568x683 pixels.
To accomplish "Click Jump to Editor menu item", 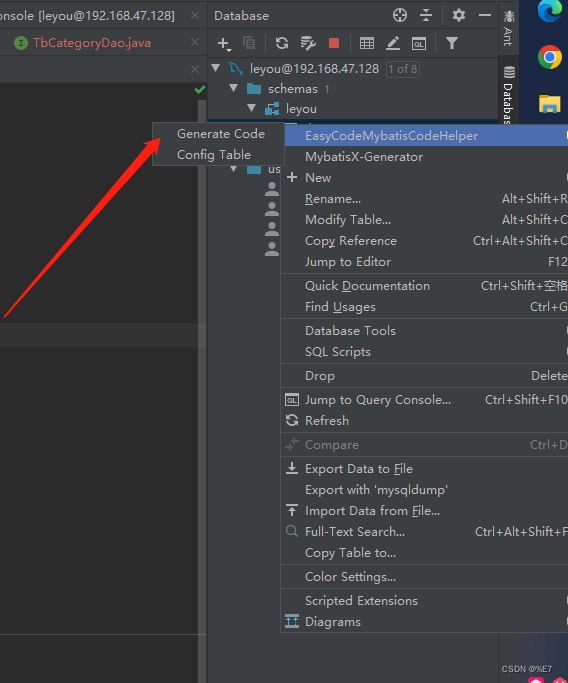I will [424, 261].
